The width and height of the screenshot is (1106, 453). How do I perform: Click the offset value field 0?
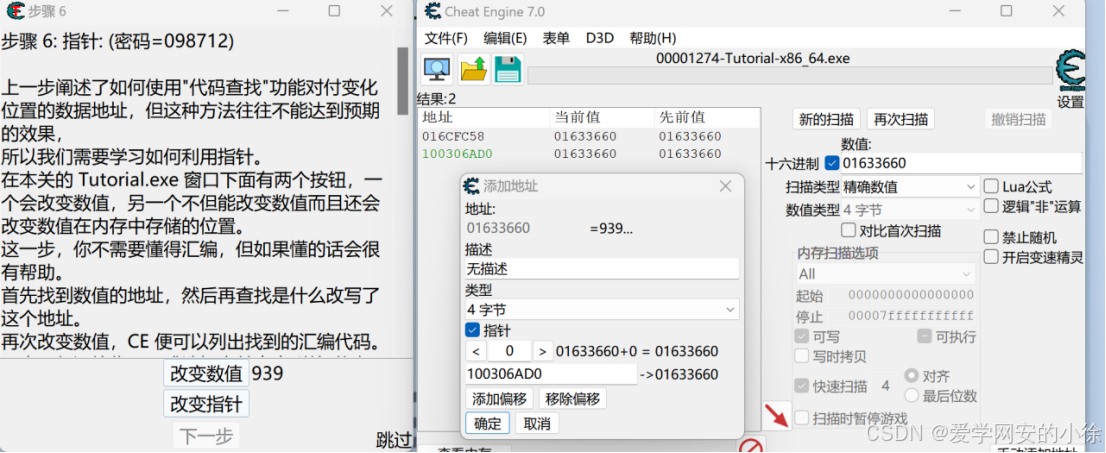(x=509, y=351)
